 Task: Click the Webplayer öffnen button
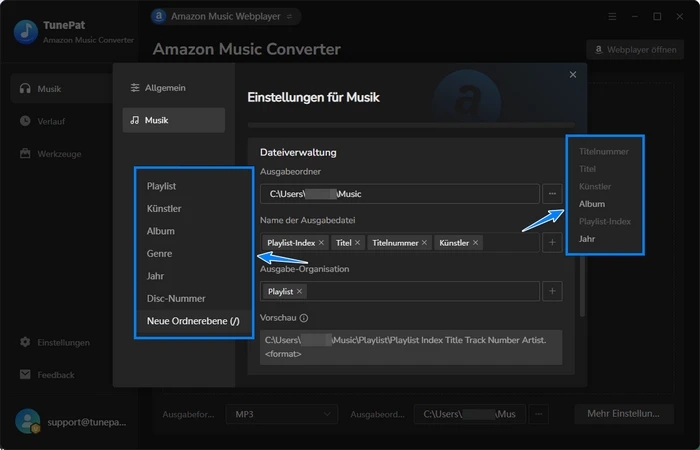[x=635, y=50]
